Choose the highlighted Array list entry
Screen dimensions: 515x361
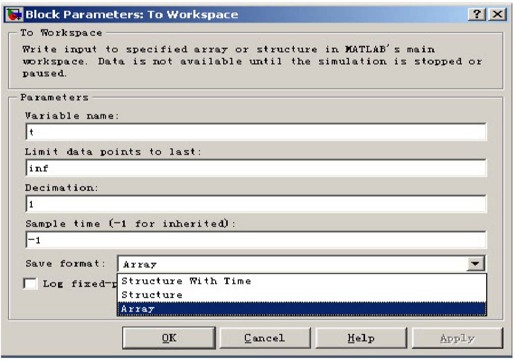coord(302,309)
